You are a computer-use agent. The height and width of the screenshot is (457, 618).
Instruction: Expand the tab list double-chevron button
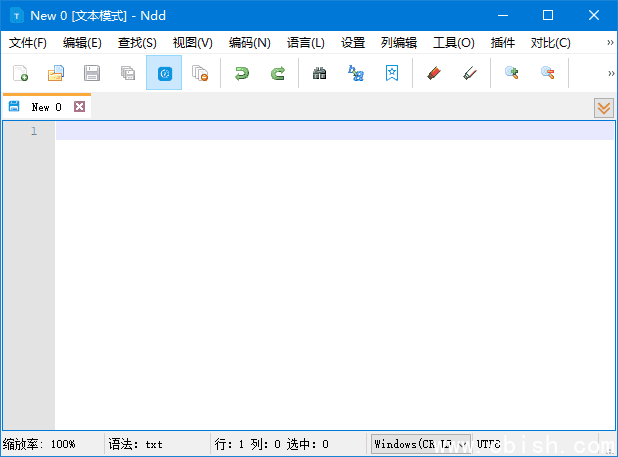tap(603, 107)
